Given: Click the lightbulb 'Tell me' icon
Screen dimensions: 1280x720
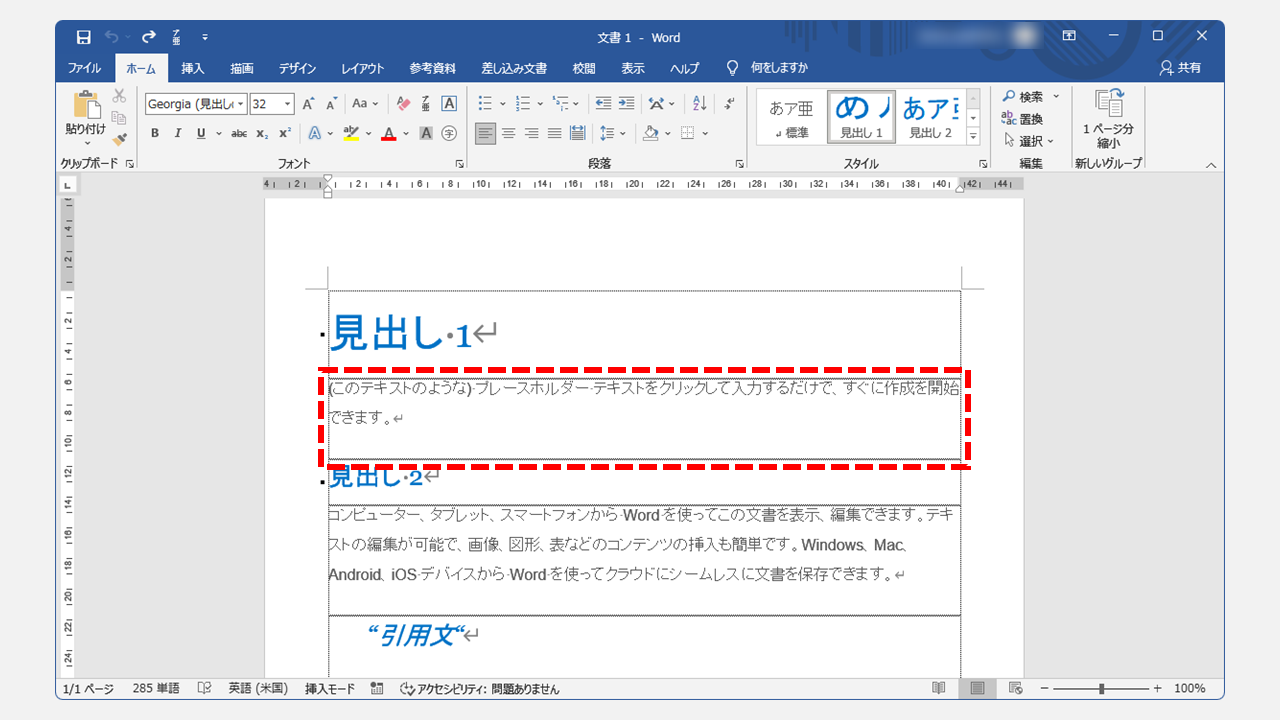Looking at the screenshot, I should tap(732, 68).
